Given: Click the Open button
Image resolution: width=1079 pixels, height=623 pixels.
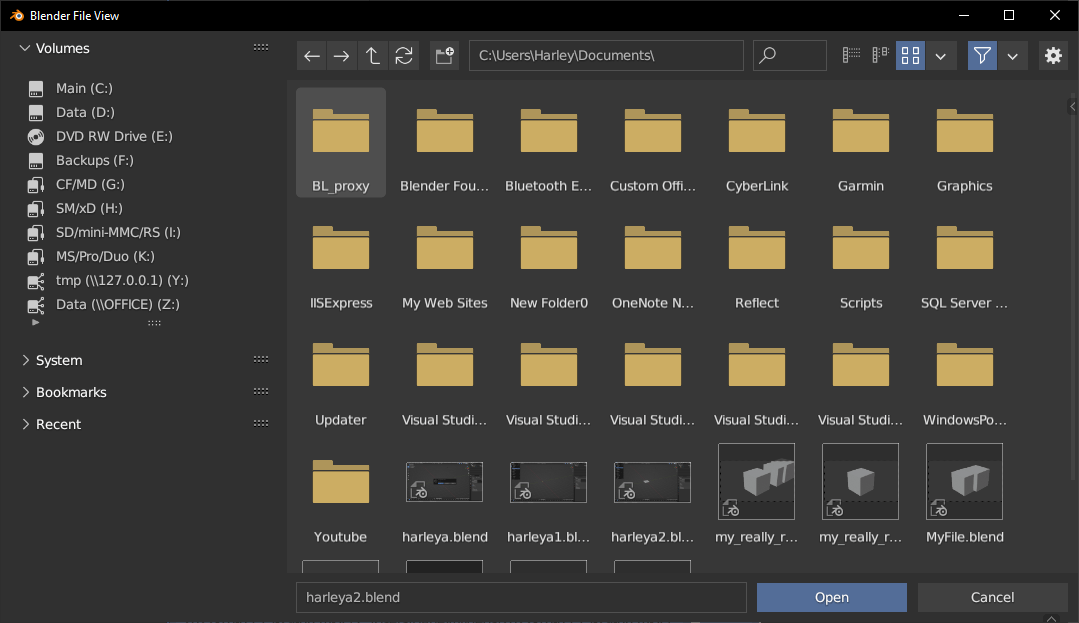Looking at the screenshot, I should (831, 597).
